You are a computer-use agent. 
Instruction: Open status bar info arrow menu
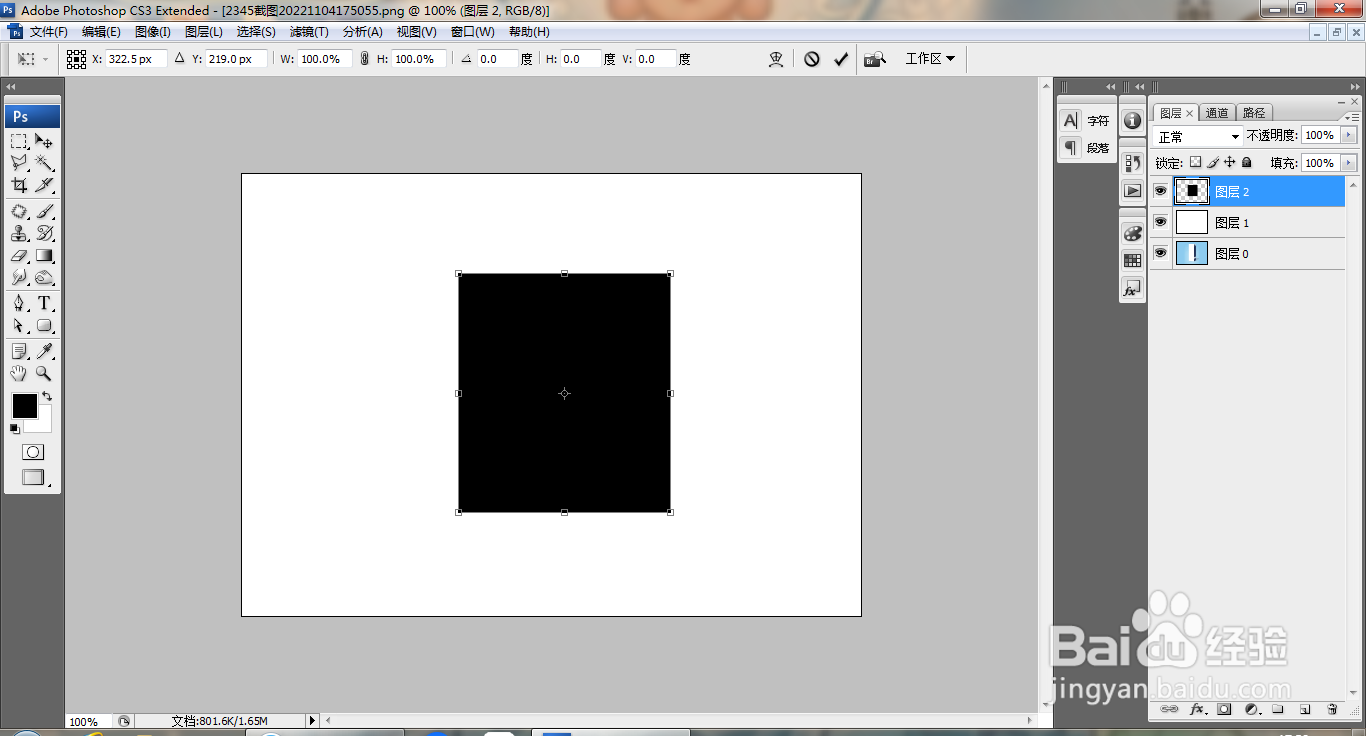click(312, 720)
